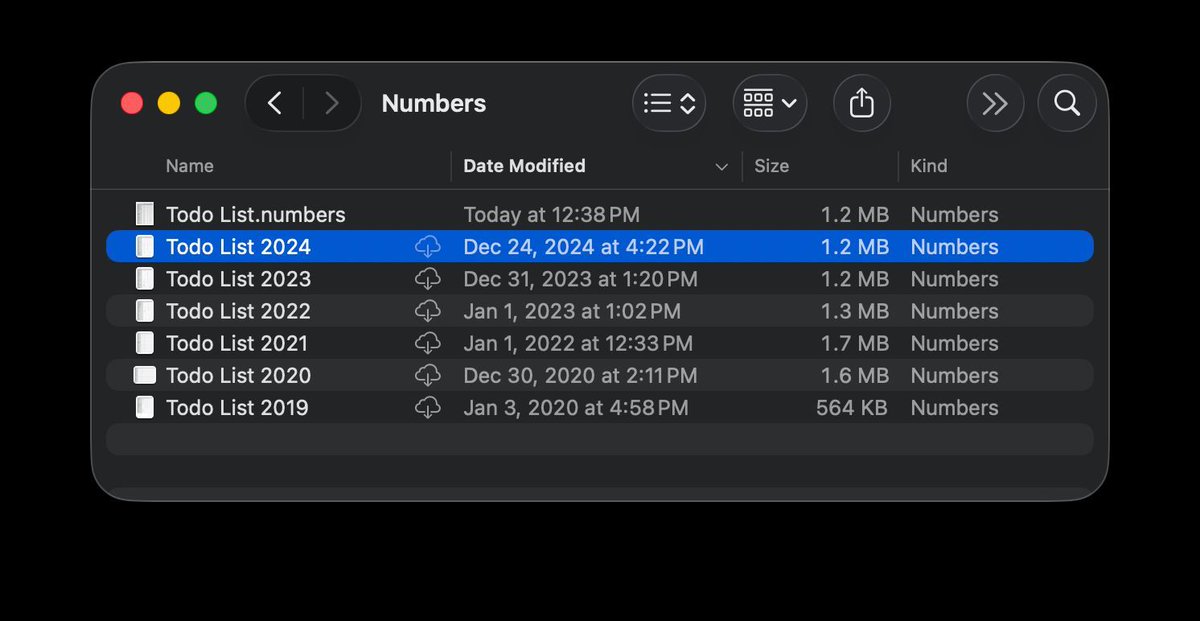Select the Todo List 2022 file icon

(x=145, y=311)
